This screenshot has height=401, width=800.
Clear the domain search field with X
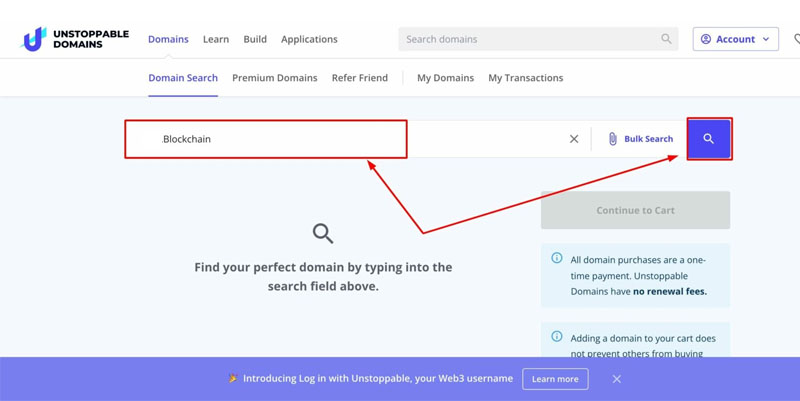pyautogui.click(x=574, y=139)
